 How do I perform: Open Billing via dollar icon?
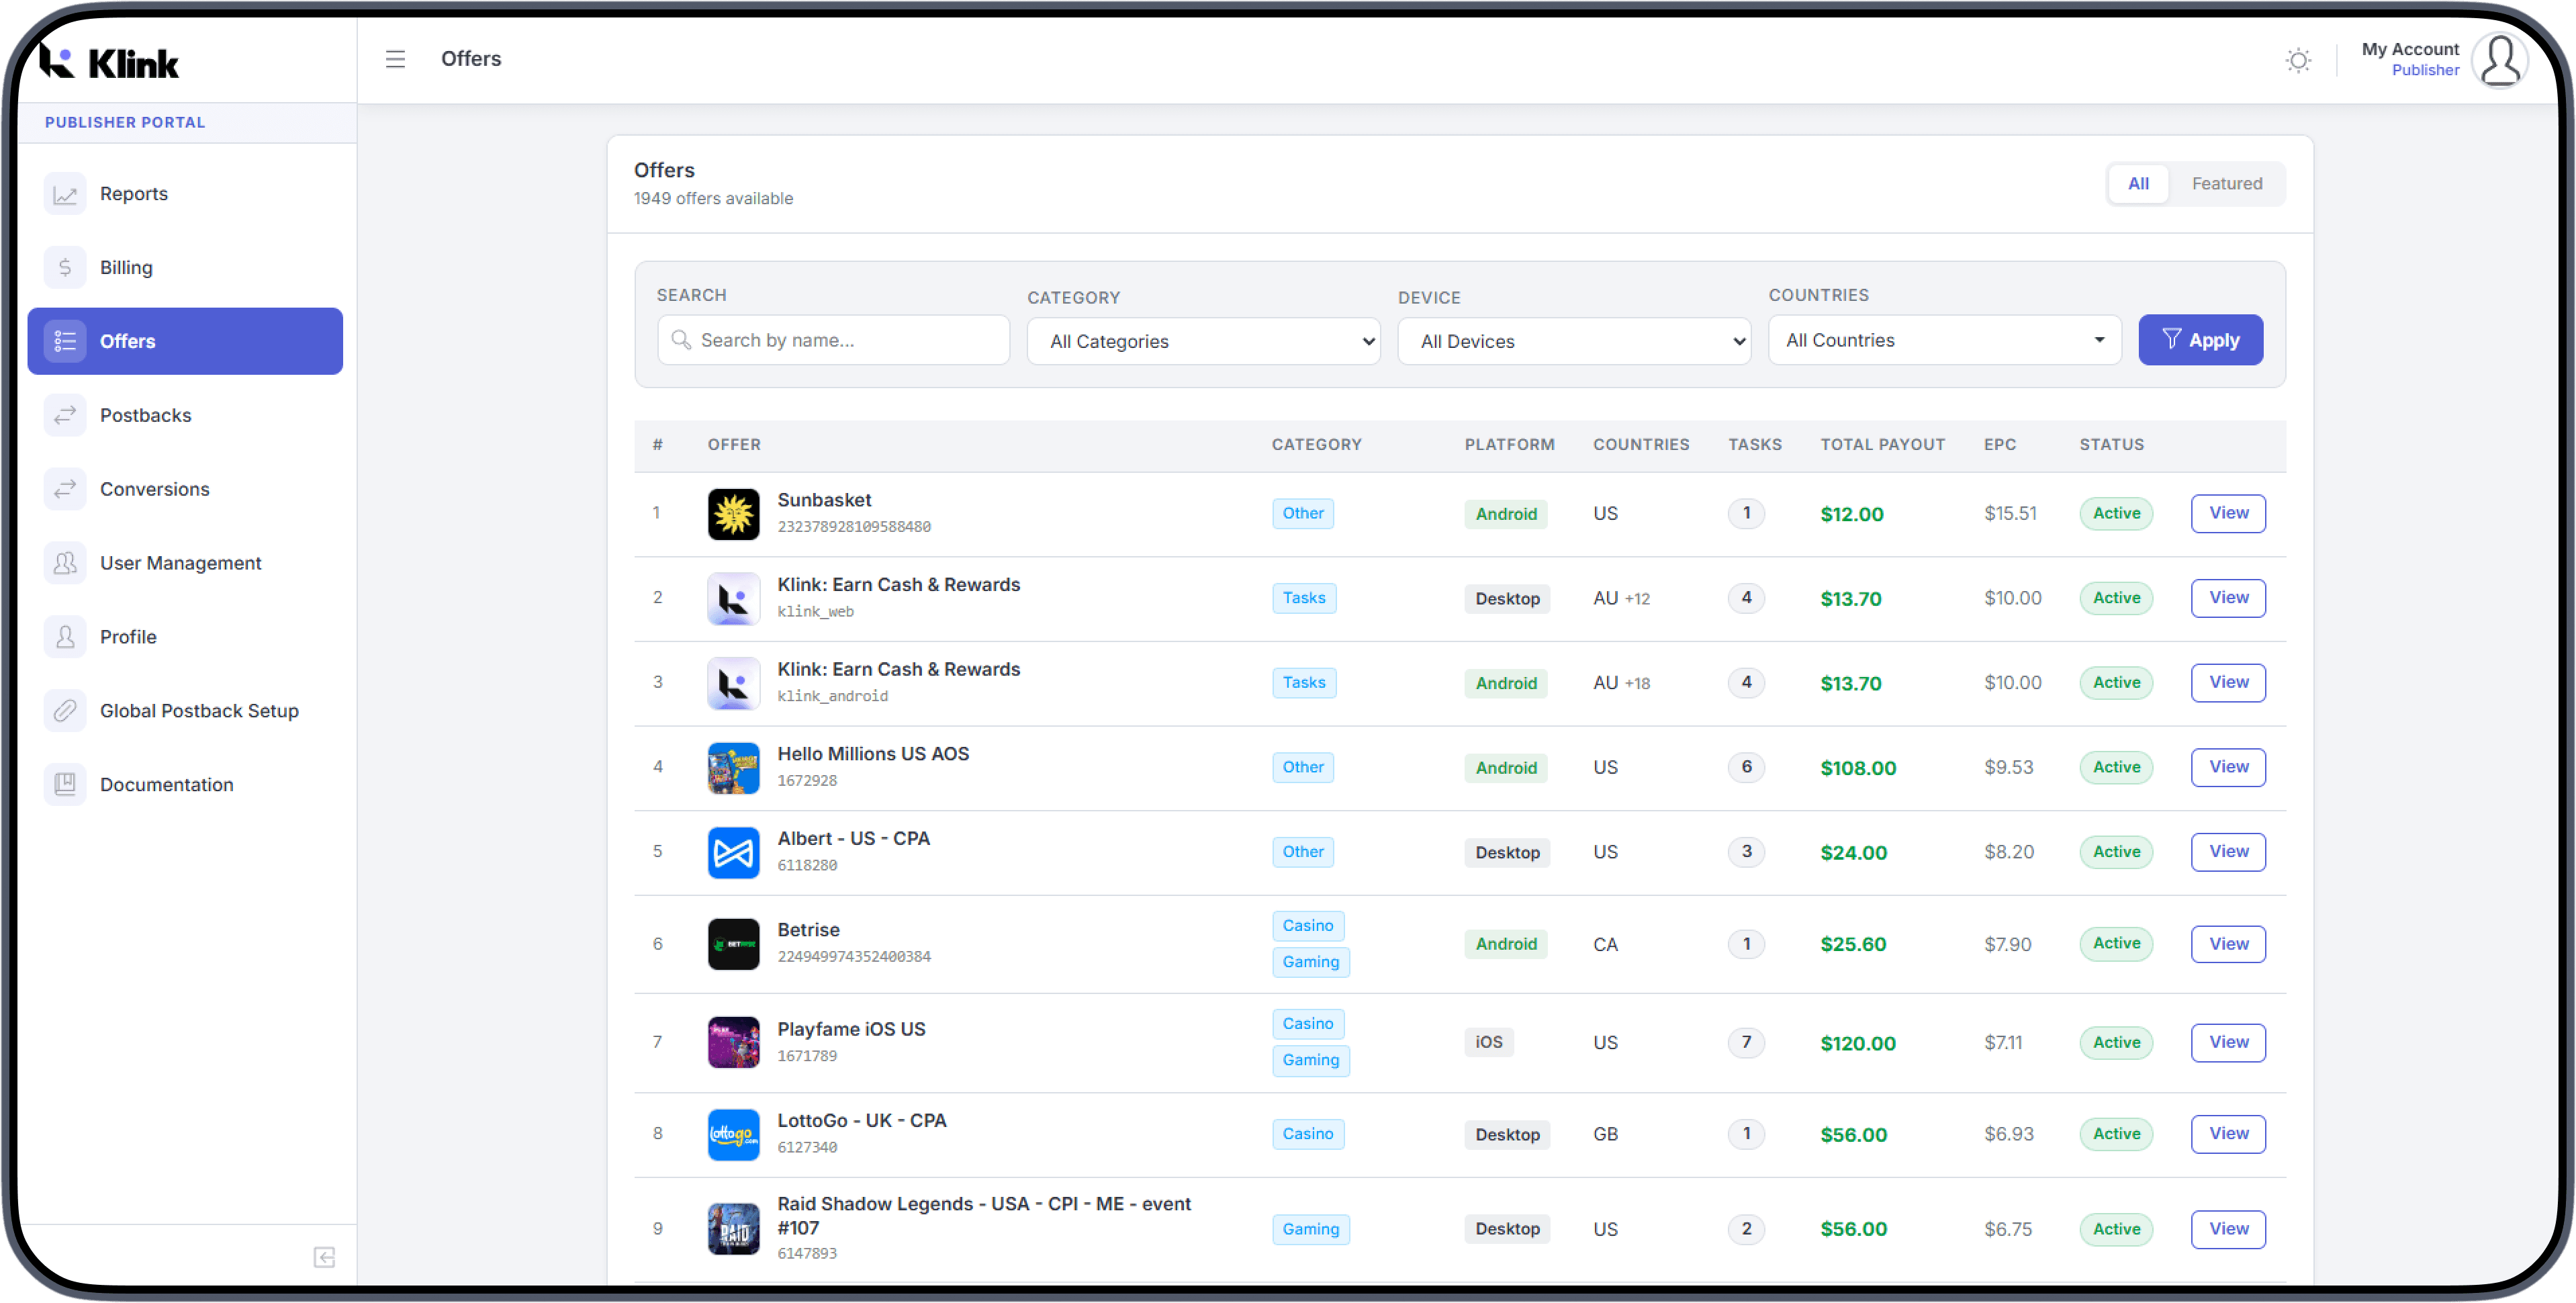(65, 268)
